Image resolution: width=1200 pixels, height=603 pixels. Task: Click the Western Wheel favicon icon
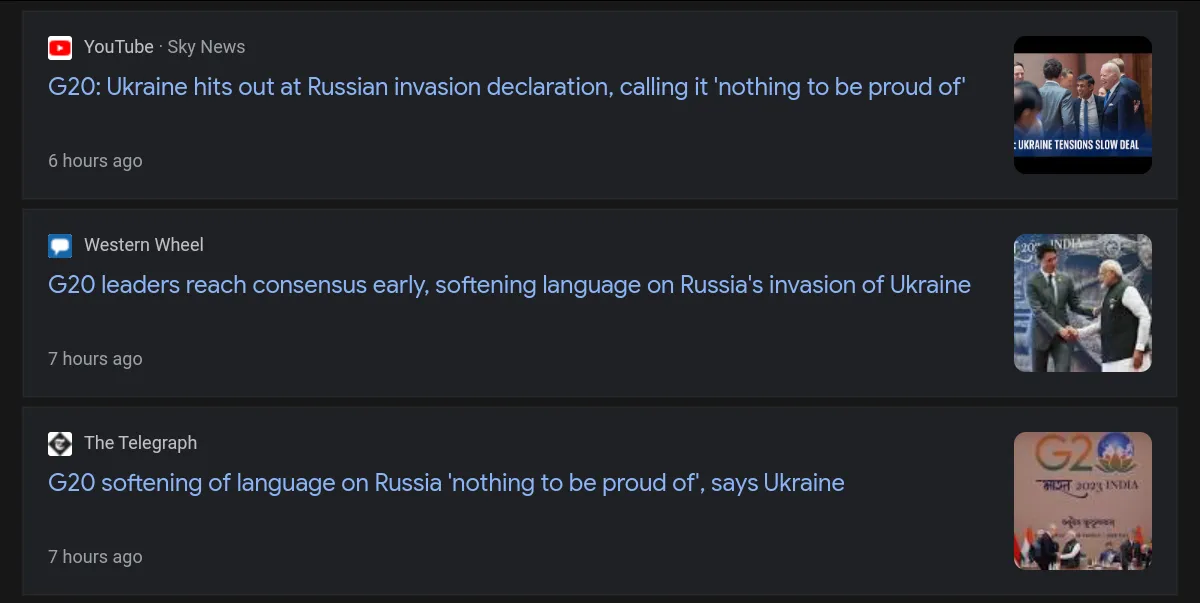coord(60,245)
